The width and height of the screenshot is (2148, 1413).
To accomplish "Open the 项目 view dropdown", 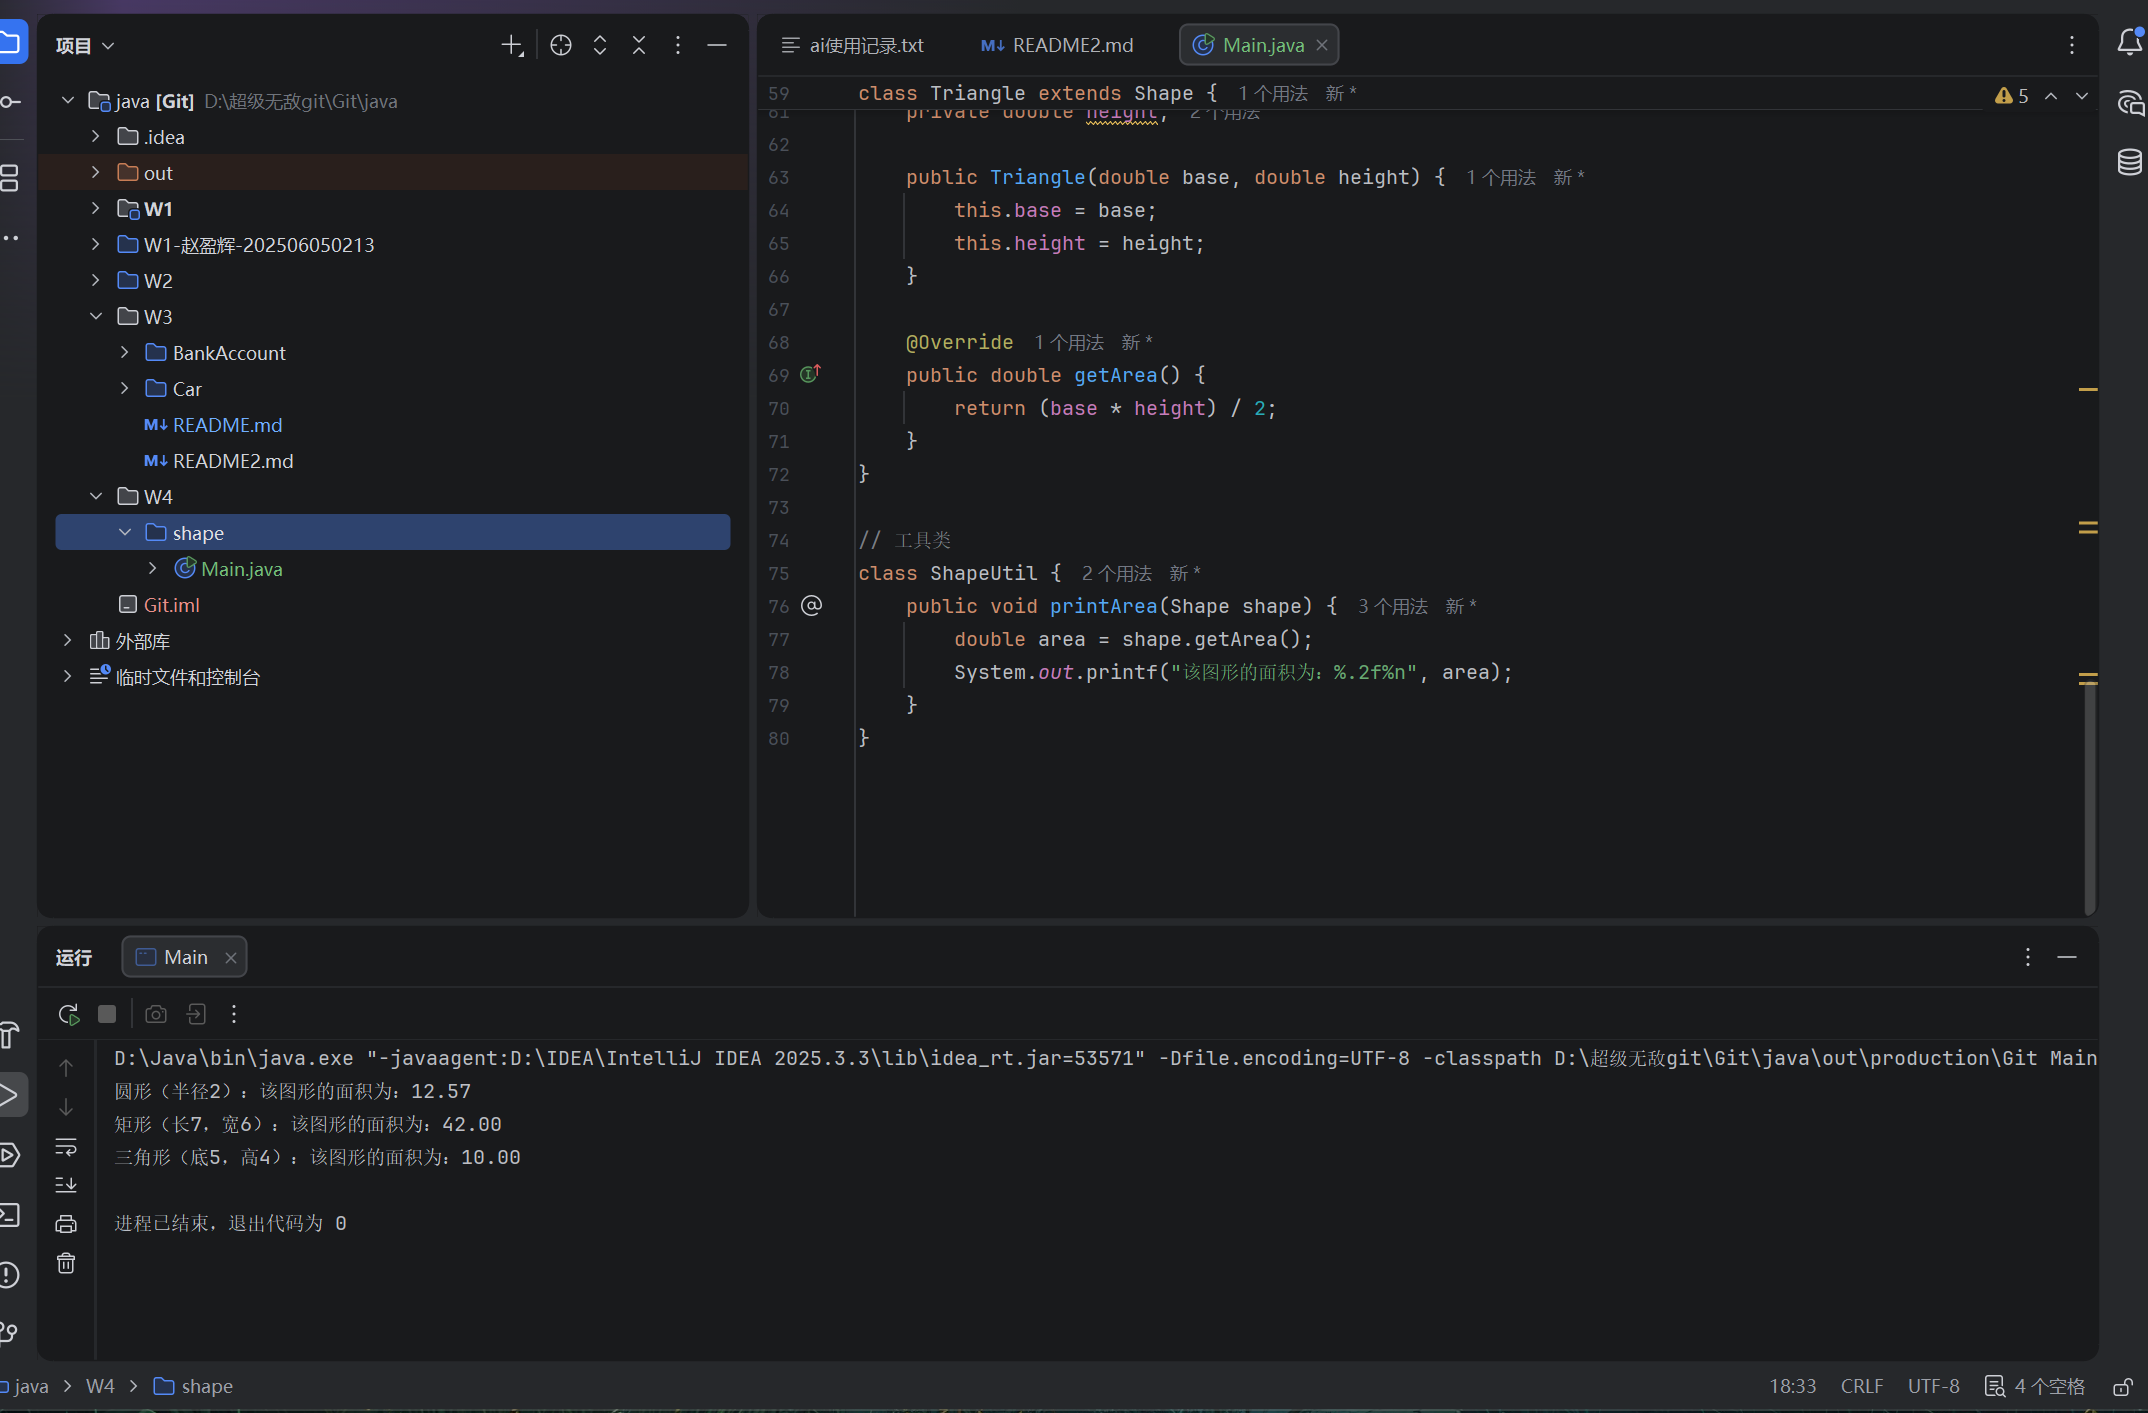I will (x=86, y=45).
